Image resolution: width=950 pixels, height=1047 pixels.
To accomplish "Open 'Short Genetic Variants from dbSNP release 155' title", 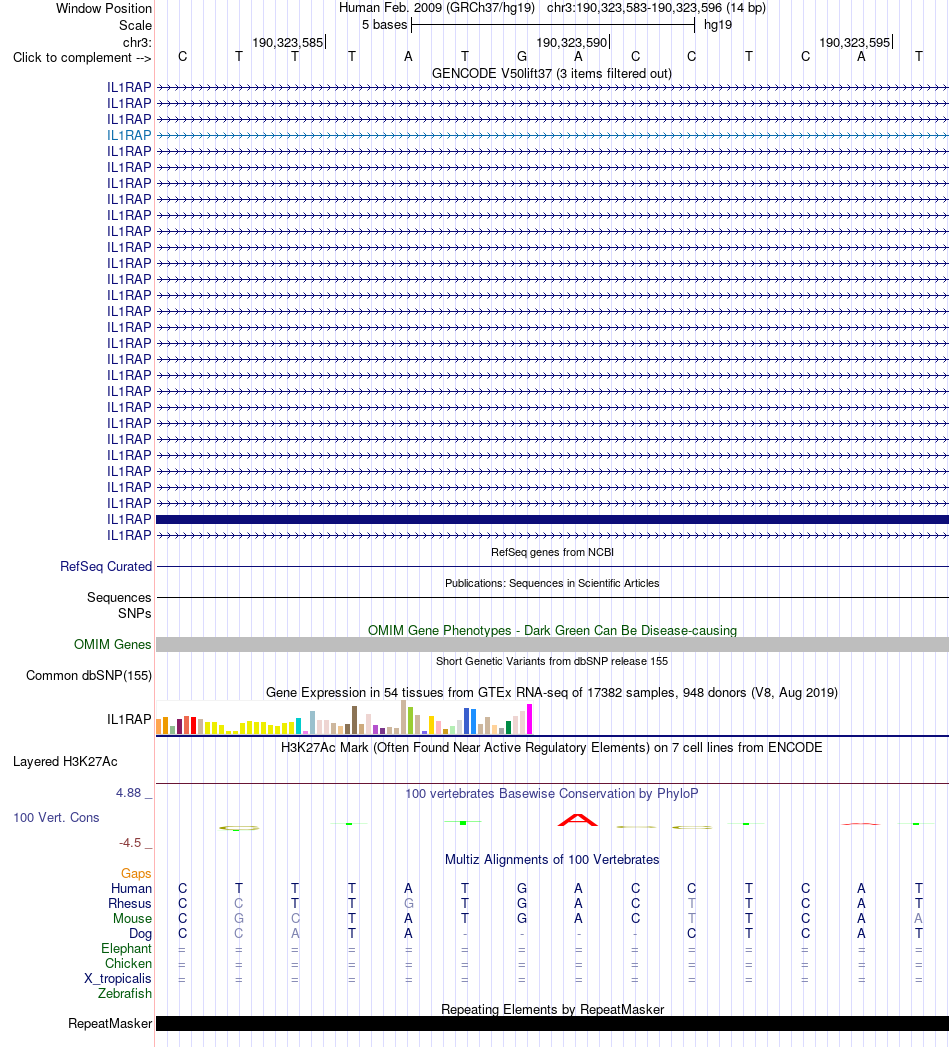I will pos(552,662).
